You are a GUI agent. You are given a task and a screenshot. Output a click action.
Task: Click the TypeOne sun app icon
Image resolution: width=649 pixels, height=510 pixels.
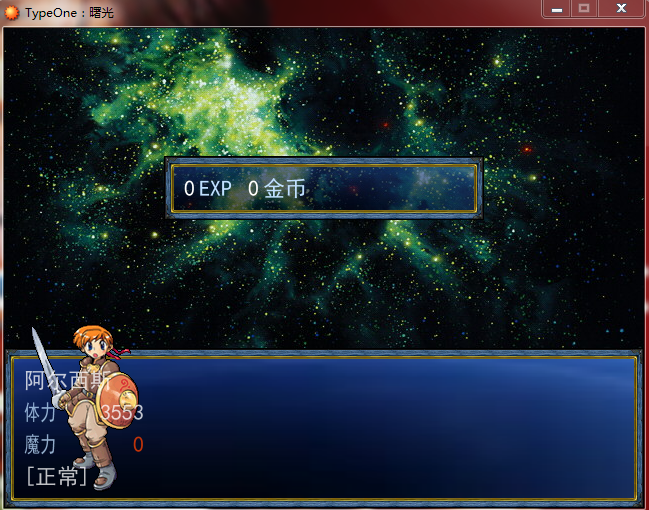tap(12, 12)
